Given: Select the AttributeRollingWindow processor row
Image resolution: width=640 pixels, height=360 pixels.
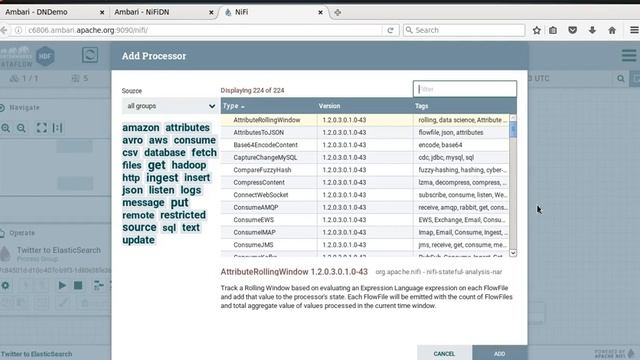Looking at the screenshot, I should click(x=364, y=120).
